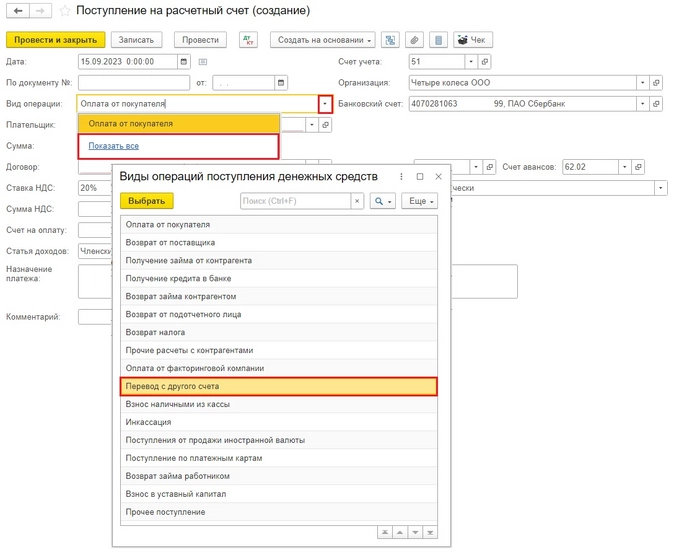The height and width of the screenshot is (555, 674).
Task: Click the Чек receipt button
Action: tap(475, 40)
